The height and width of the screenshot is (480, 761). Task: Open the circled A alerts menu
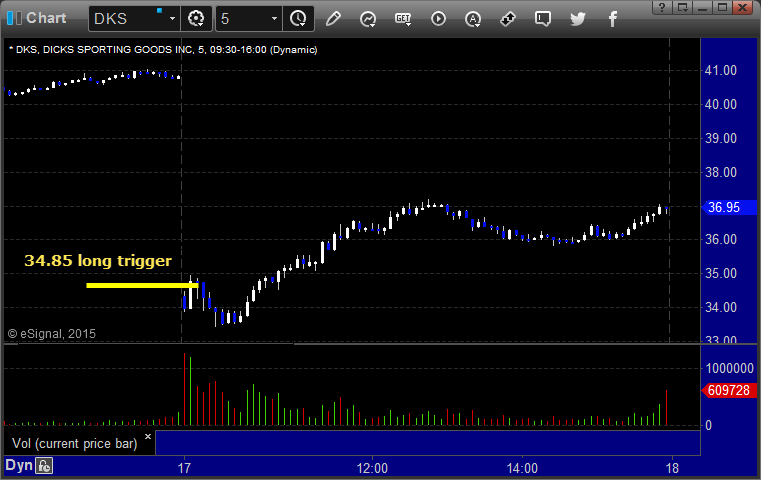[x=473, y=19]
